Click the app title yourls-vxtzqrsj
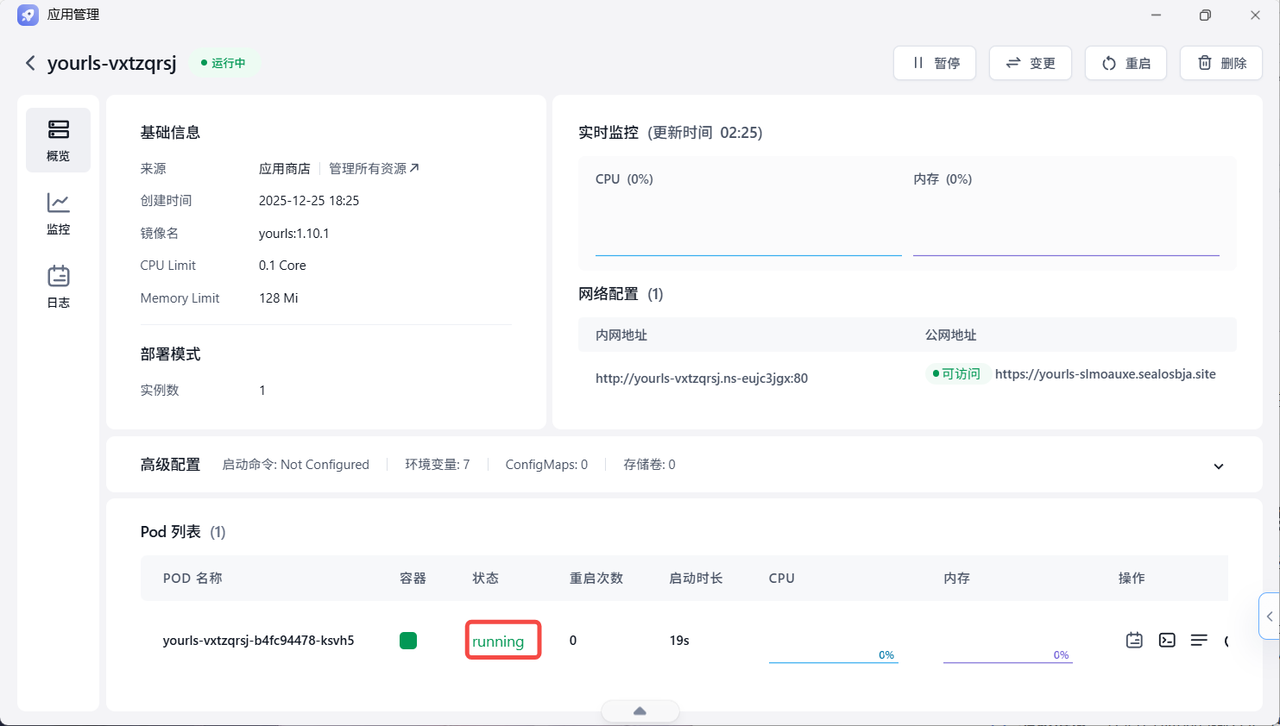This screenshot has height=726, width=1280. tap(111, 63)
